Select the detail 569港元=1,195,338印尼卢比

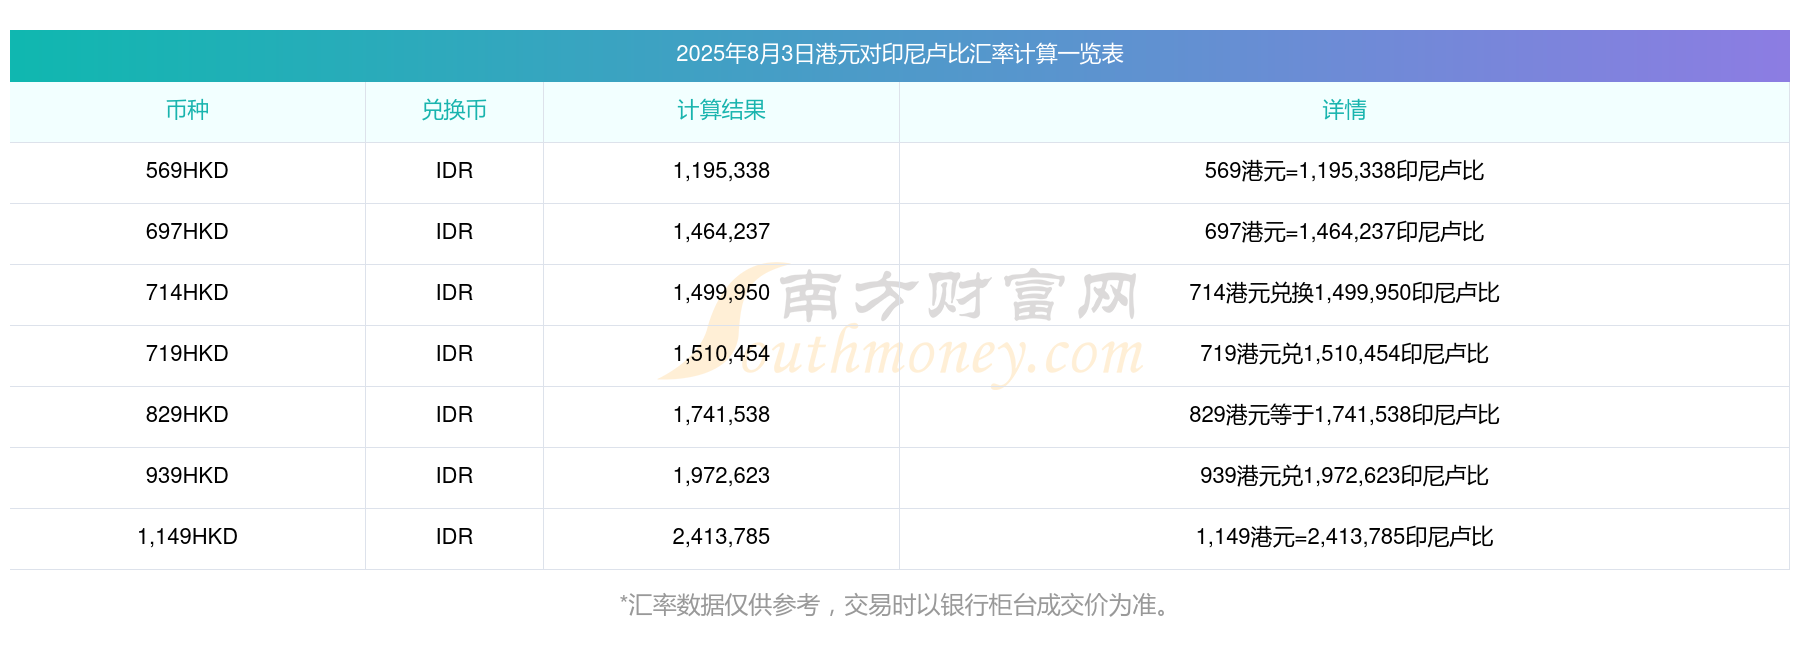click(x=1344, y=171)
